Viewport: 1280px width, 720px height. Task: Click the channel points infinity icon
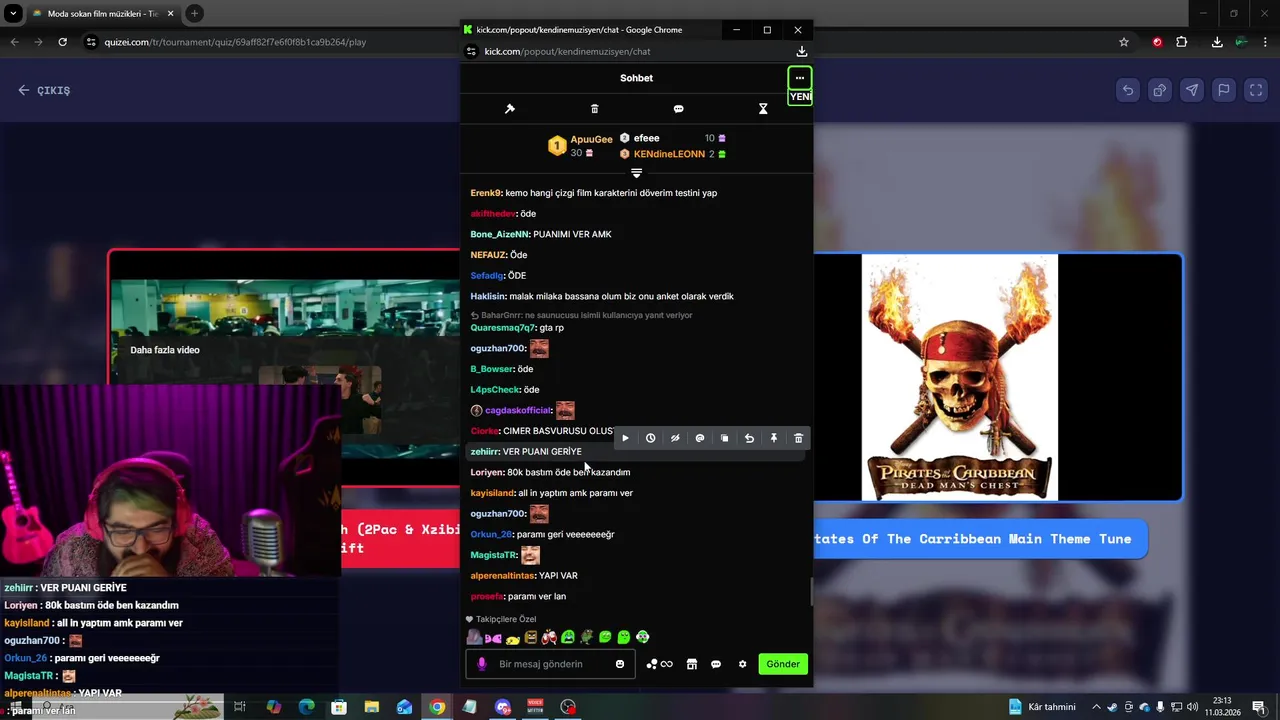[x=660, y=664]
